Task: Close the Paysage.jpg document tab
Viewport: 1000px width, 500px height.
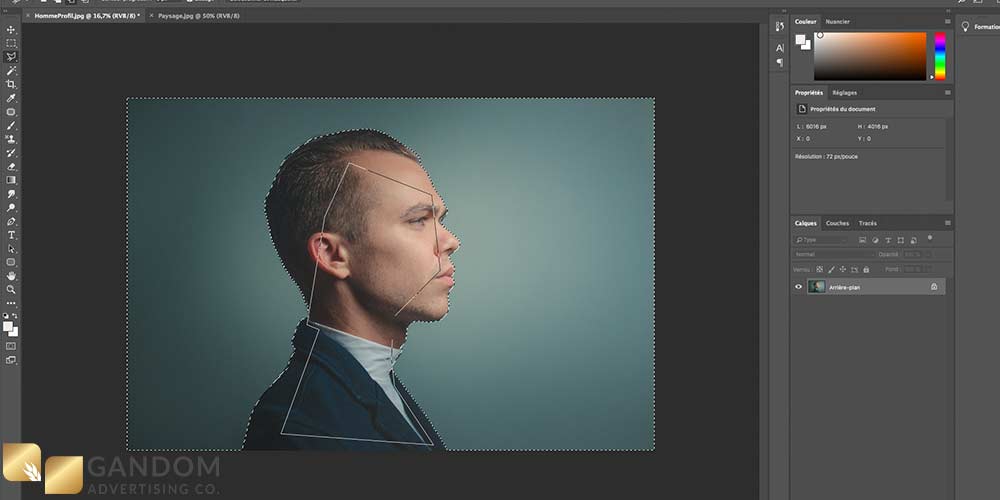Action: tap(152, 15)
